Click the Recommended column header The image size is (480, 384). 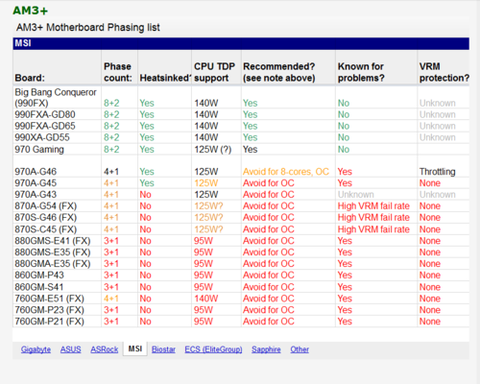(x=279, y=72)
